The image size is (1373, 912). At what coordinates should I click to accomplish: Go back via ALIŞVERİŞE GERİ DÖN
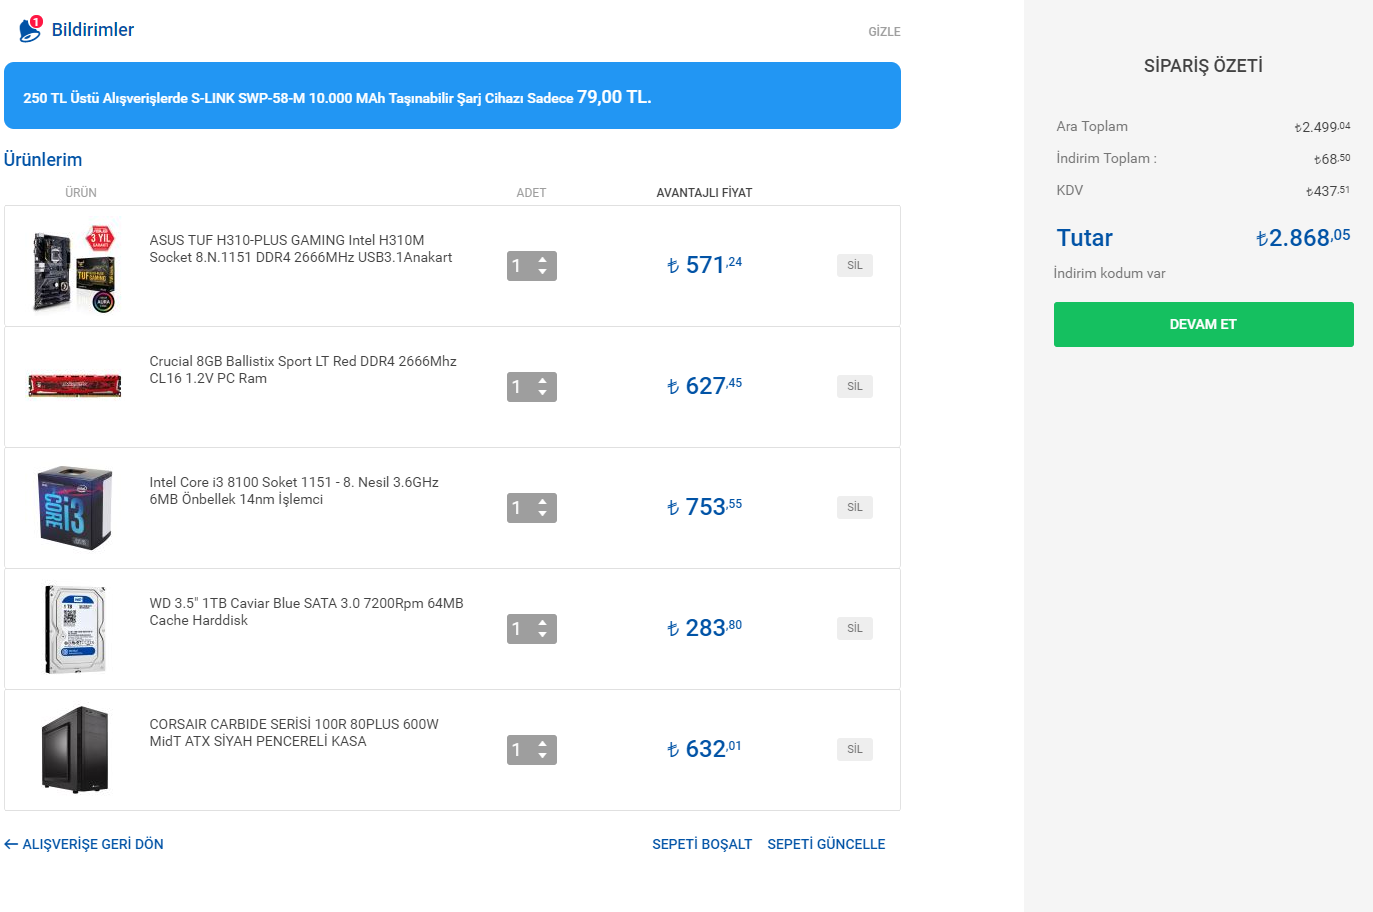(84, 844)
